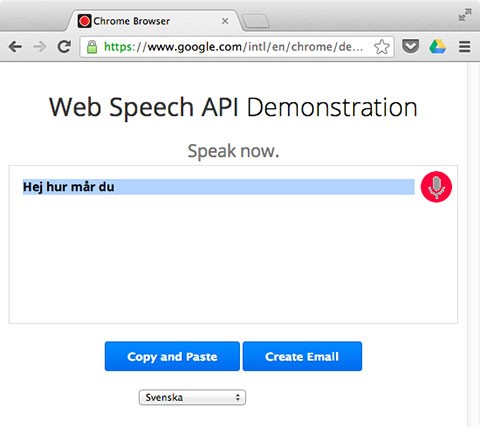
Task: Open the Google Drive extension icon
Action: pyautogui.click(x=438, y=47)
